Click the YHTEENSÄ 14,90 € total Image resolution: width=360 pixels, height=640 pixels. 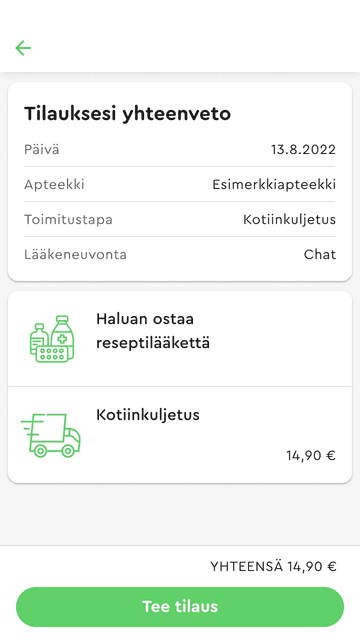(x=273, y=567)
